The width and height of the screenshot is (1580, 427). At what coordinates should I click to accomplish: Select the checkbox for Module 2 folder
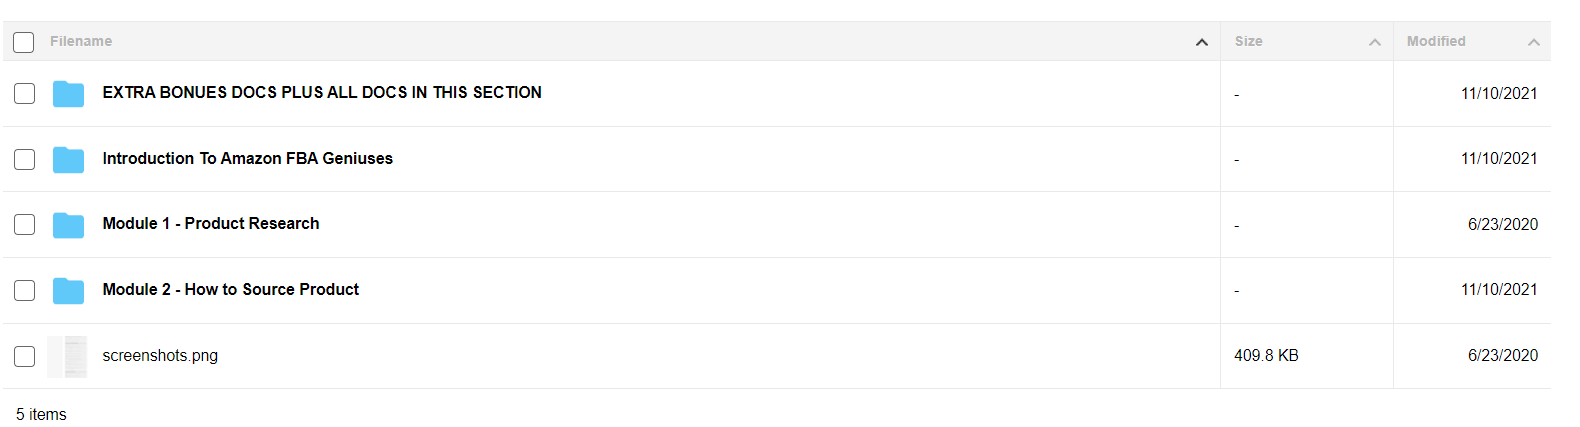[24, 290]
